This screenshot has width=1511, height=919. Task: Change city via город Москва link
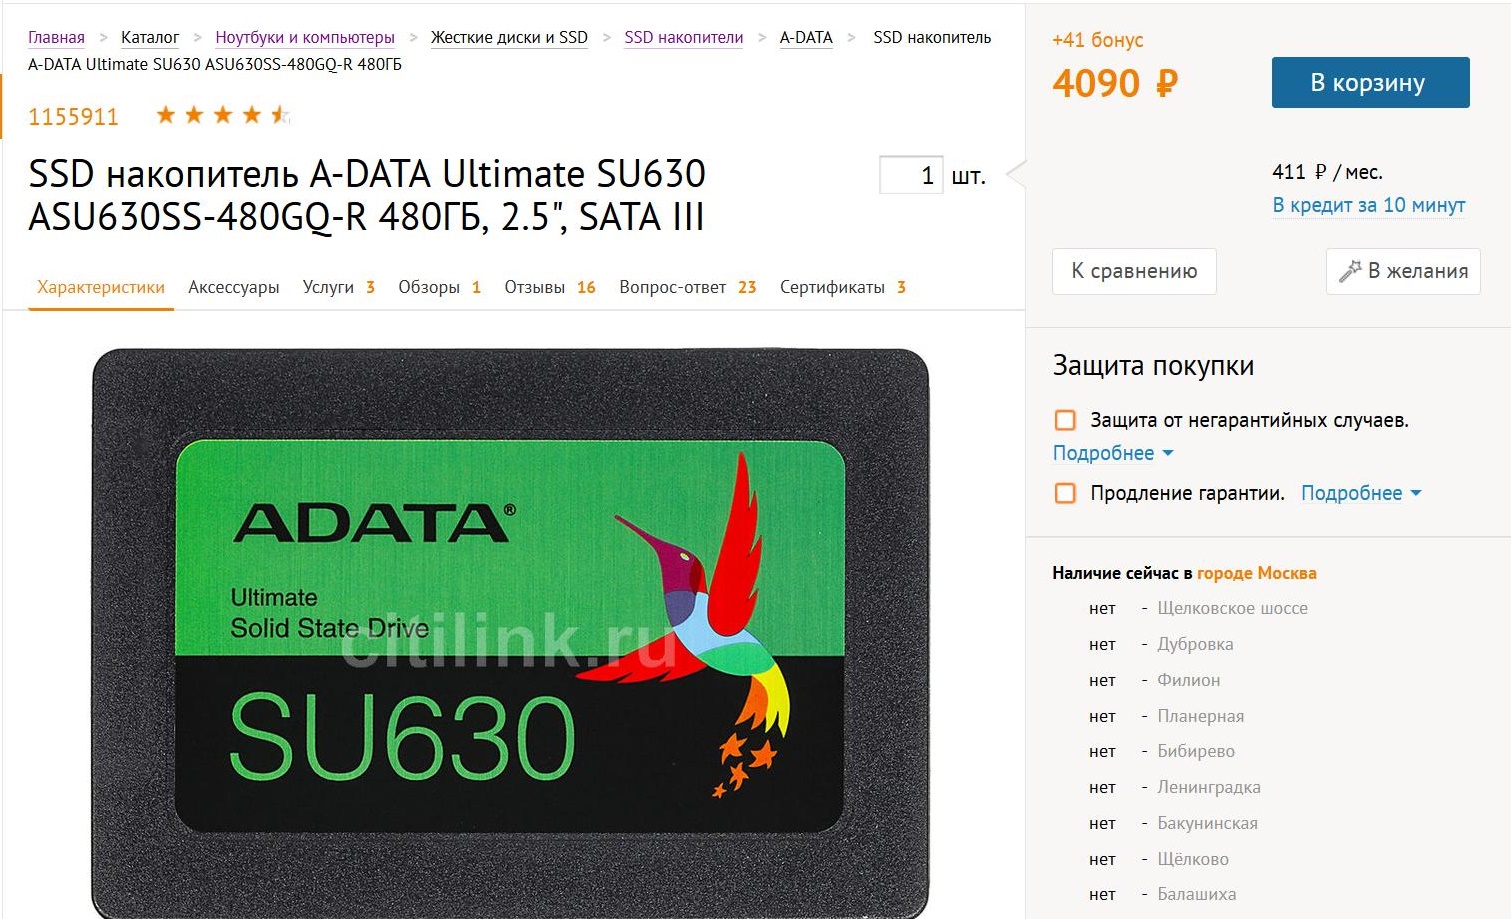[x=1256, y=573]
